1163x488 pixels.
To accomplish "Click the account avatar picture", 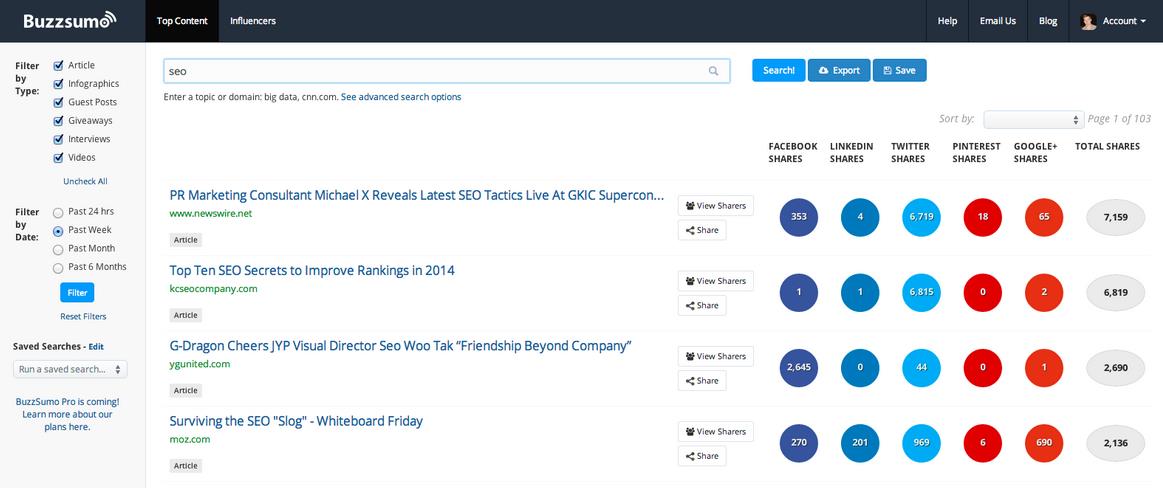I will coord(1088,21).
